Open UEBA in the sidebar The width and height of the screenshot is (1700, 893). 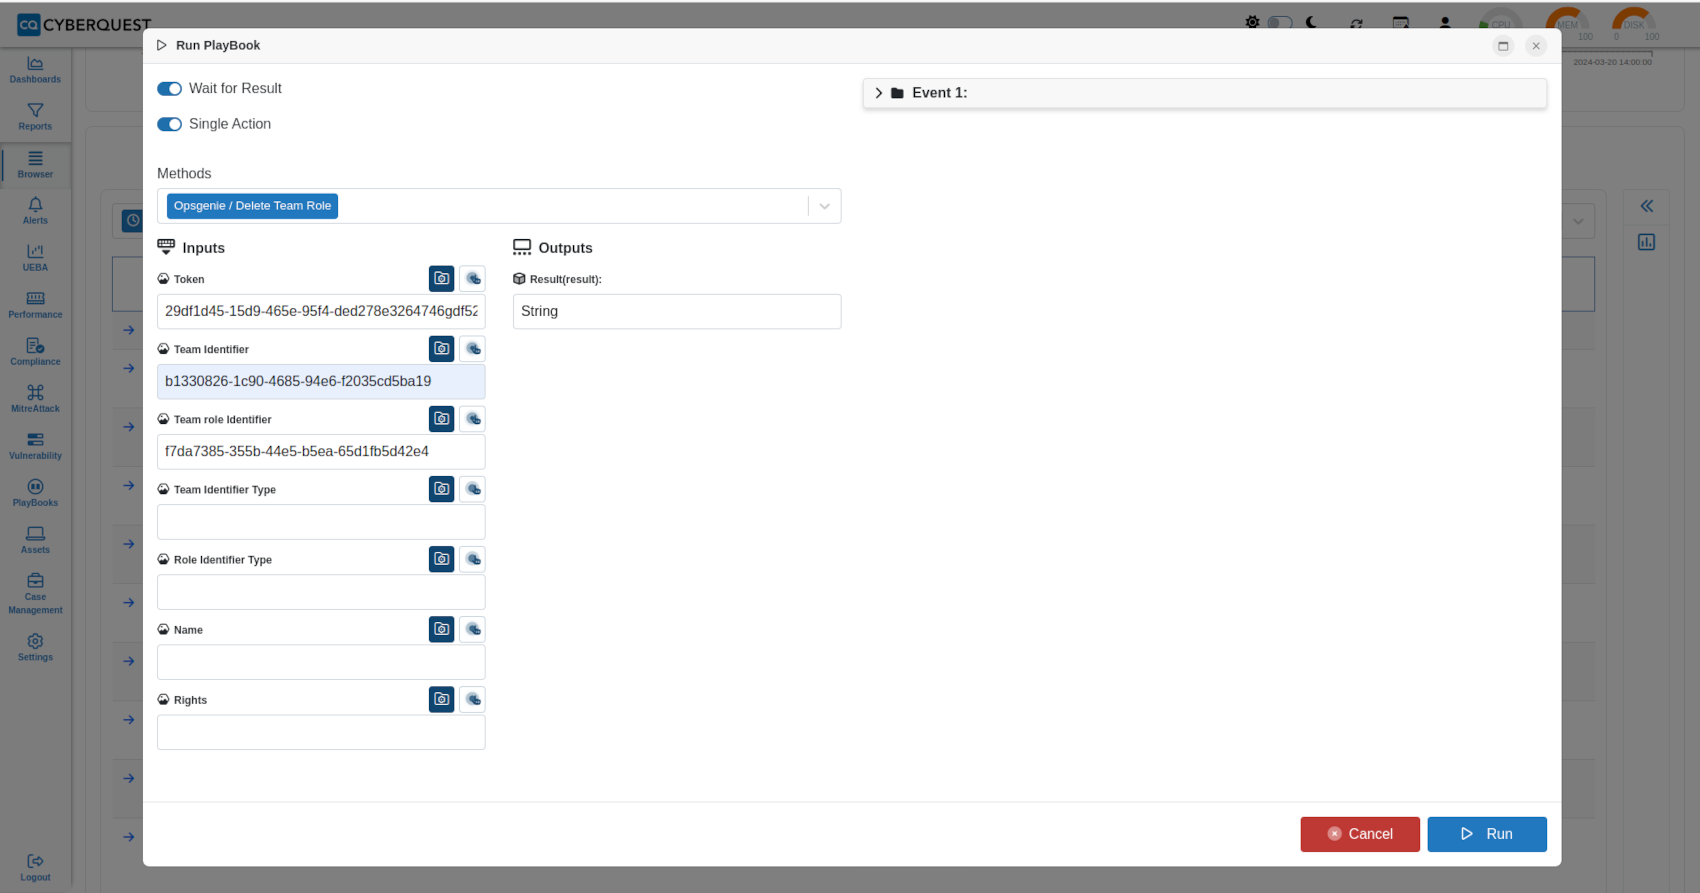[x=35, y=258]
